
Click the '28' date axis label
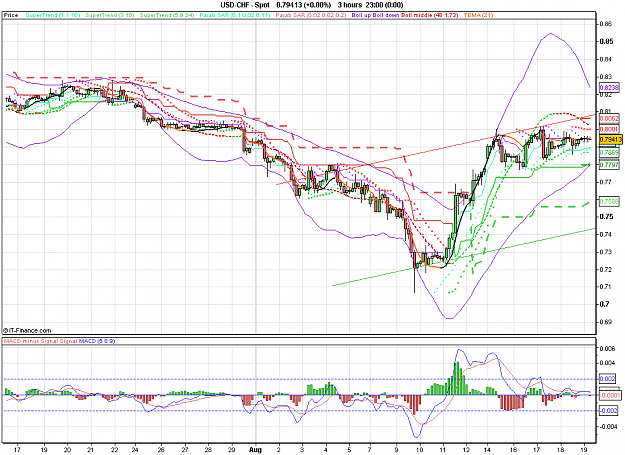(208, 450)
